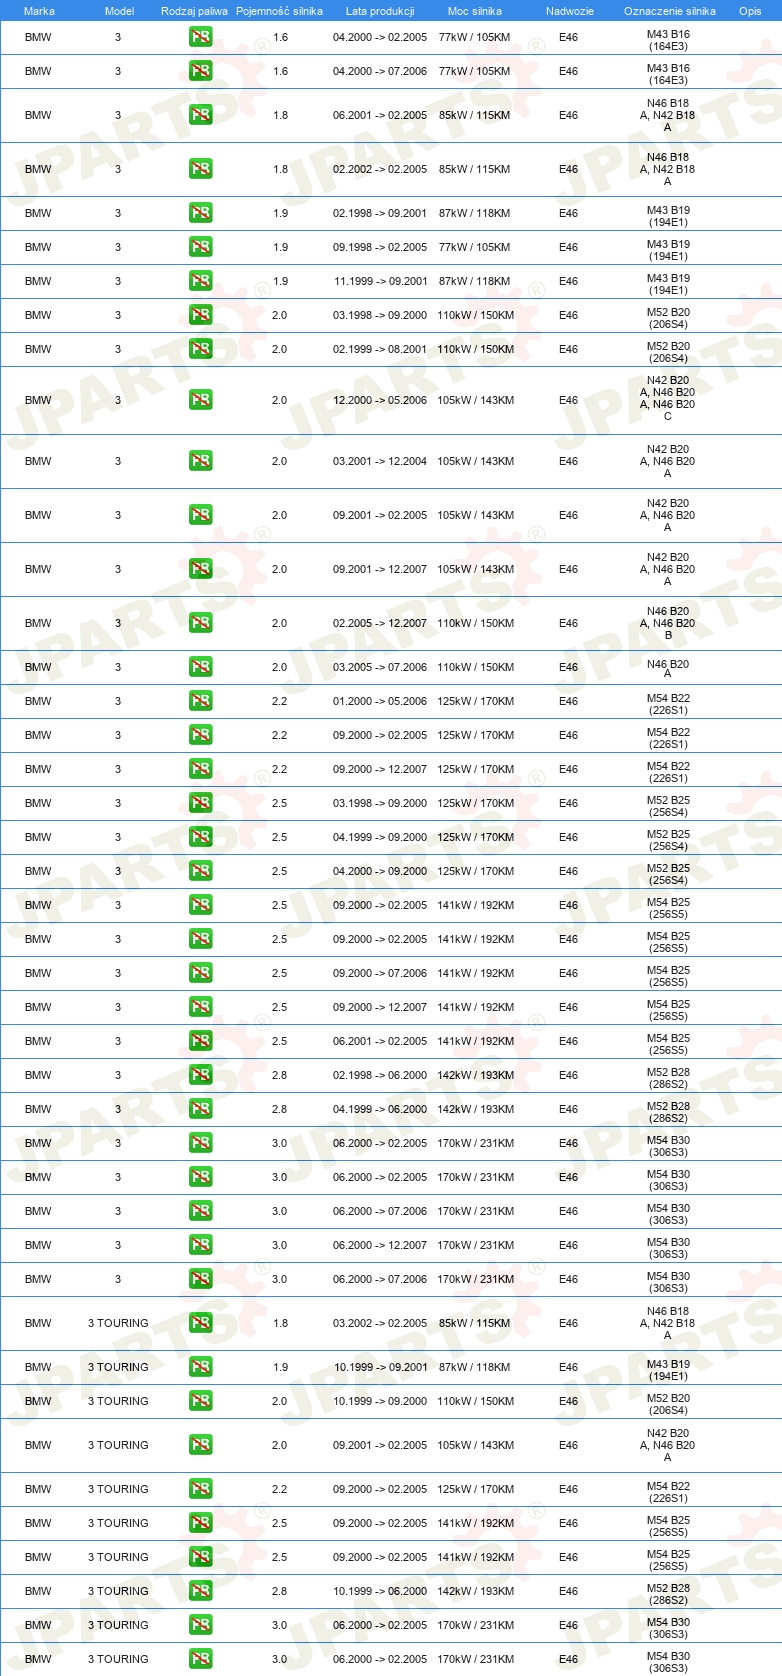Screen dimensions: 782x1676
Task: Click petrol icon in row dated 02.1998 -> 09.2001
Action: [200, 213]
